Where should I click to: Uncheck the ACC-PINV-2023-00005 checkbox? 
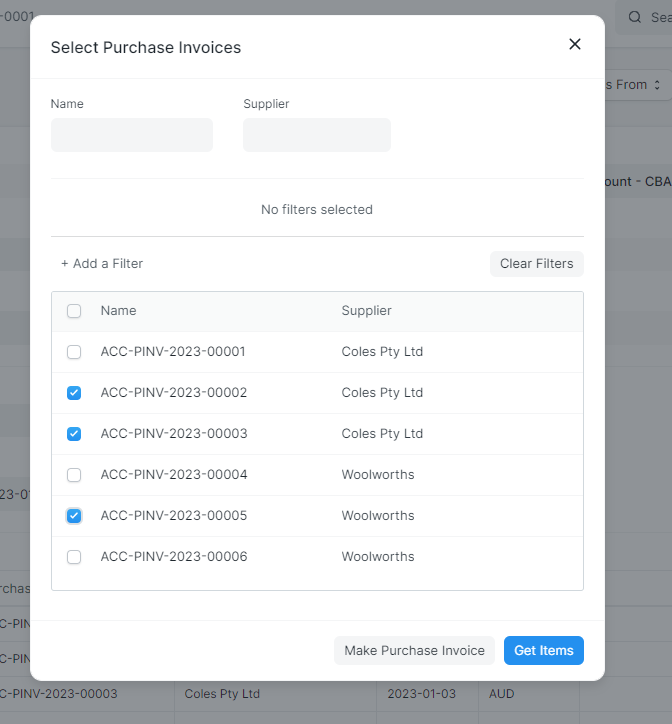74,516
